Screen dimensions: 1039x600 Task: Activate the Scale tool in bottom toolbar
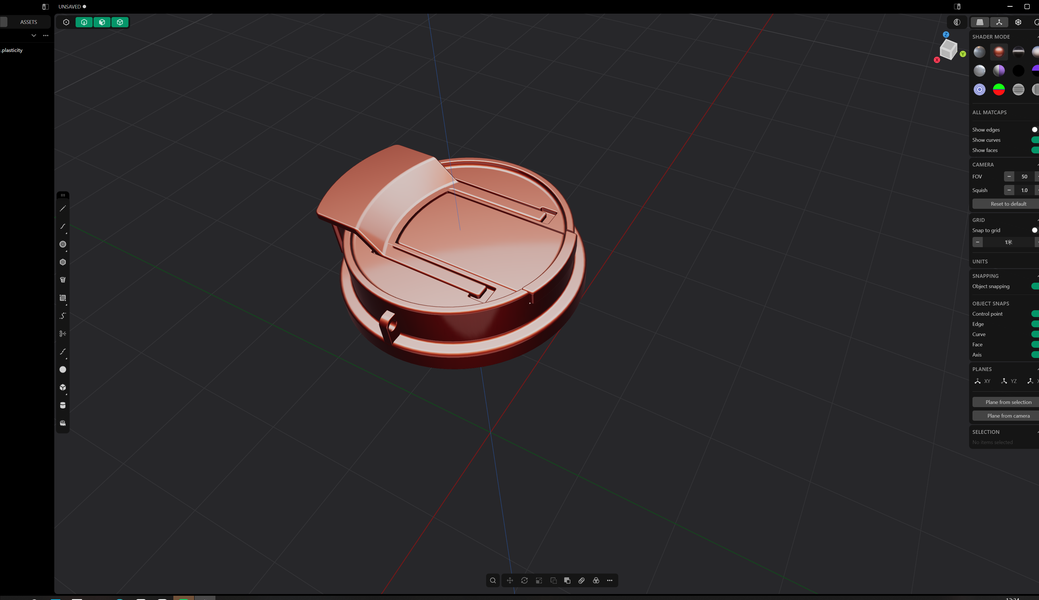coord(539,581)
